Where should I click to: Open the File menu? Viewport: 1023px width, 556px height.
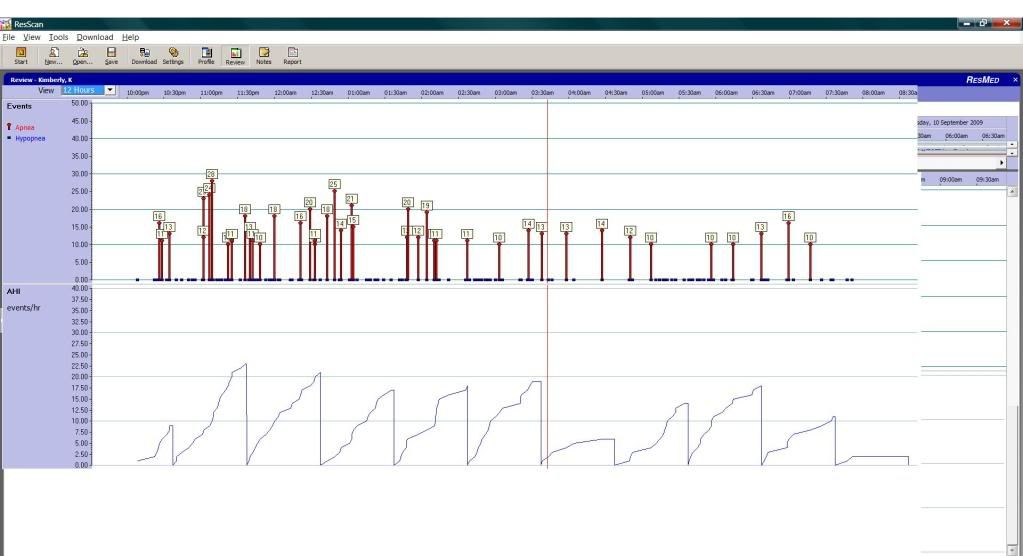click(x=9, y=37)
